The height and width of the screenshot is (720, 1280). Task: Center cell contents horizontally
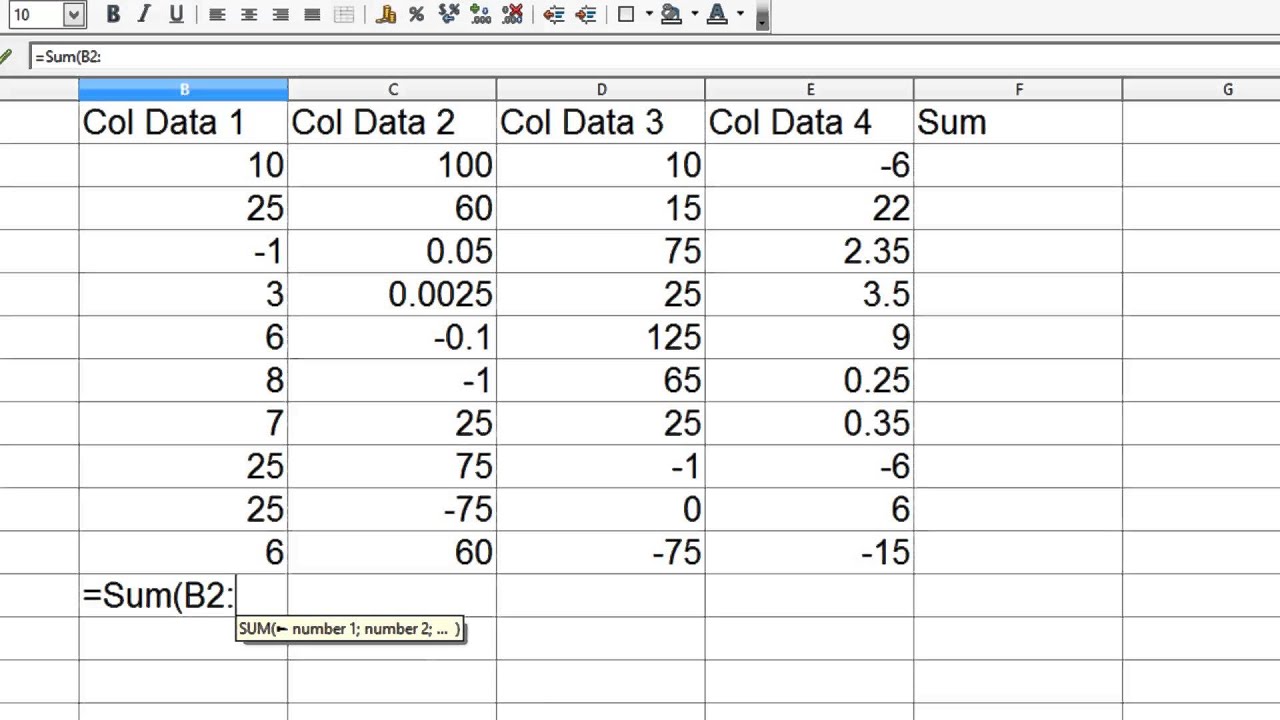click(249, 14)
